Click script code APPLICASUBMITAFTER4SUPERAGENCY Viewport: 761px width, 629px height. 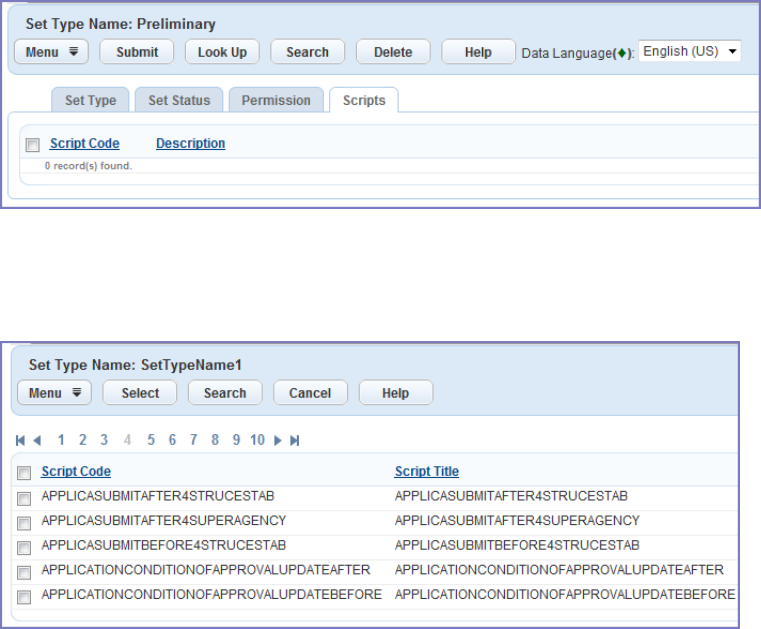pos(164,520)
